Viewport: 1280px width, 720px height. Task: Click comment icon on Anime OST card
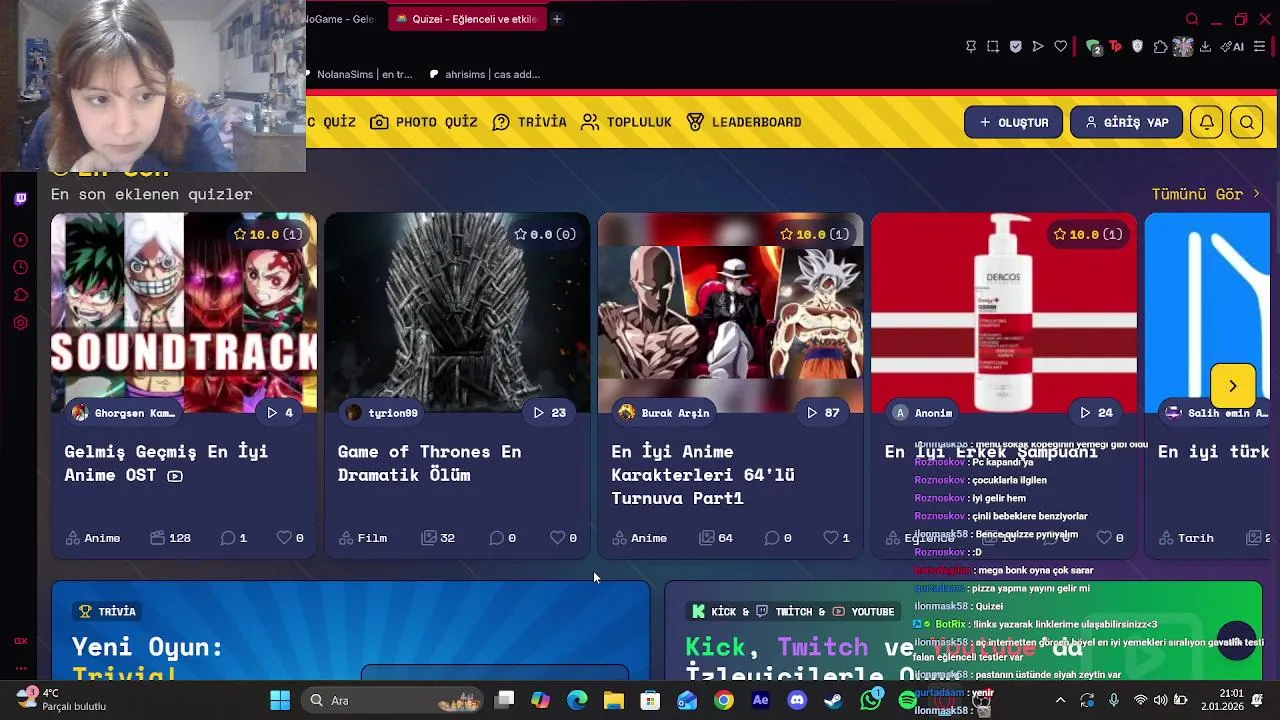click(x=227, y=538)
